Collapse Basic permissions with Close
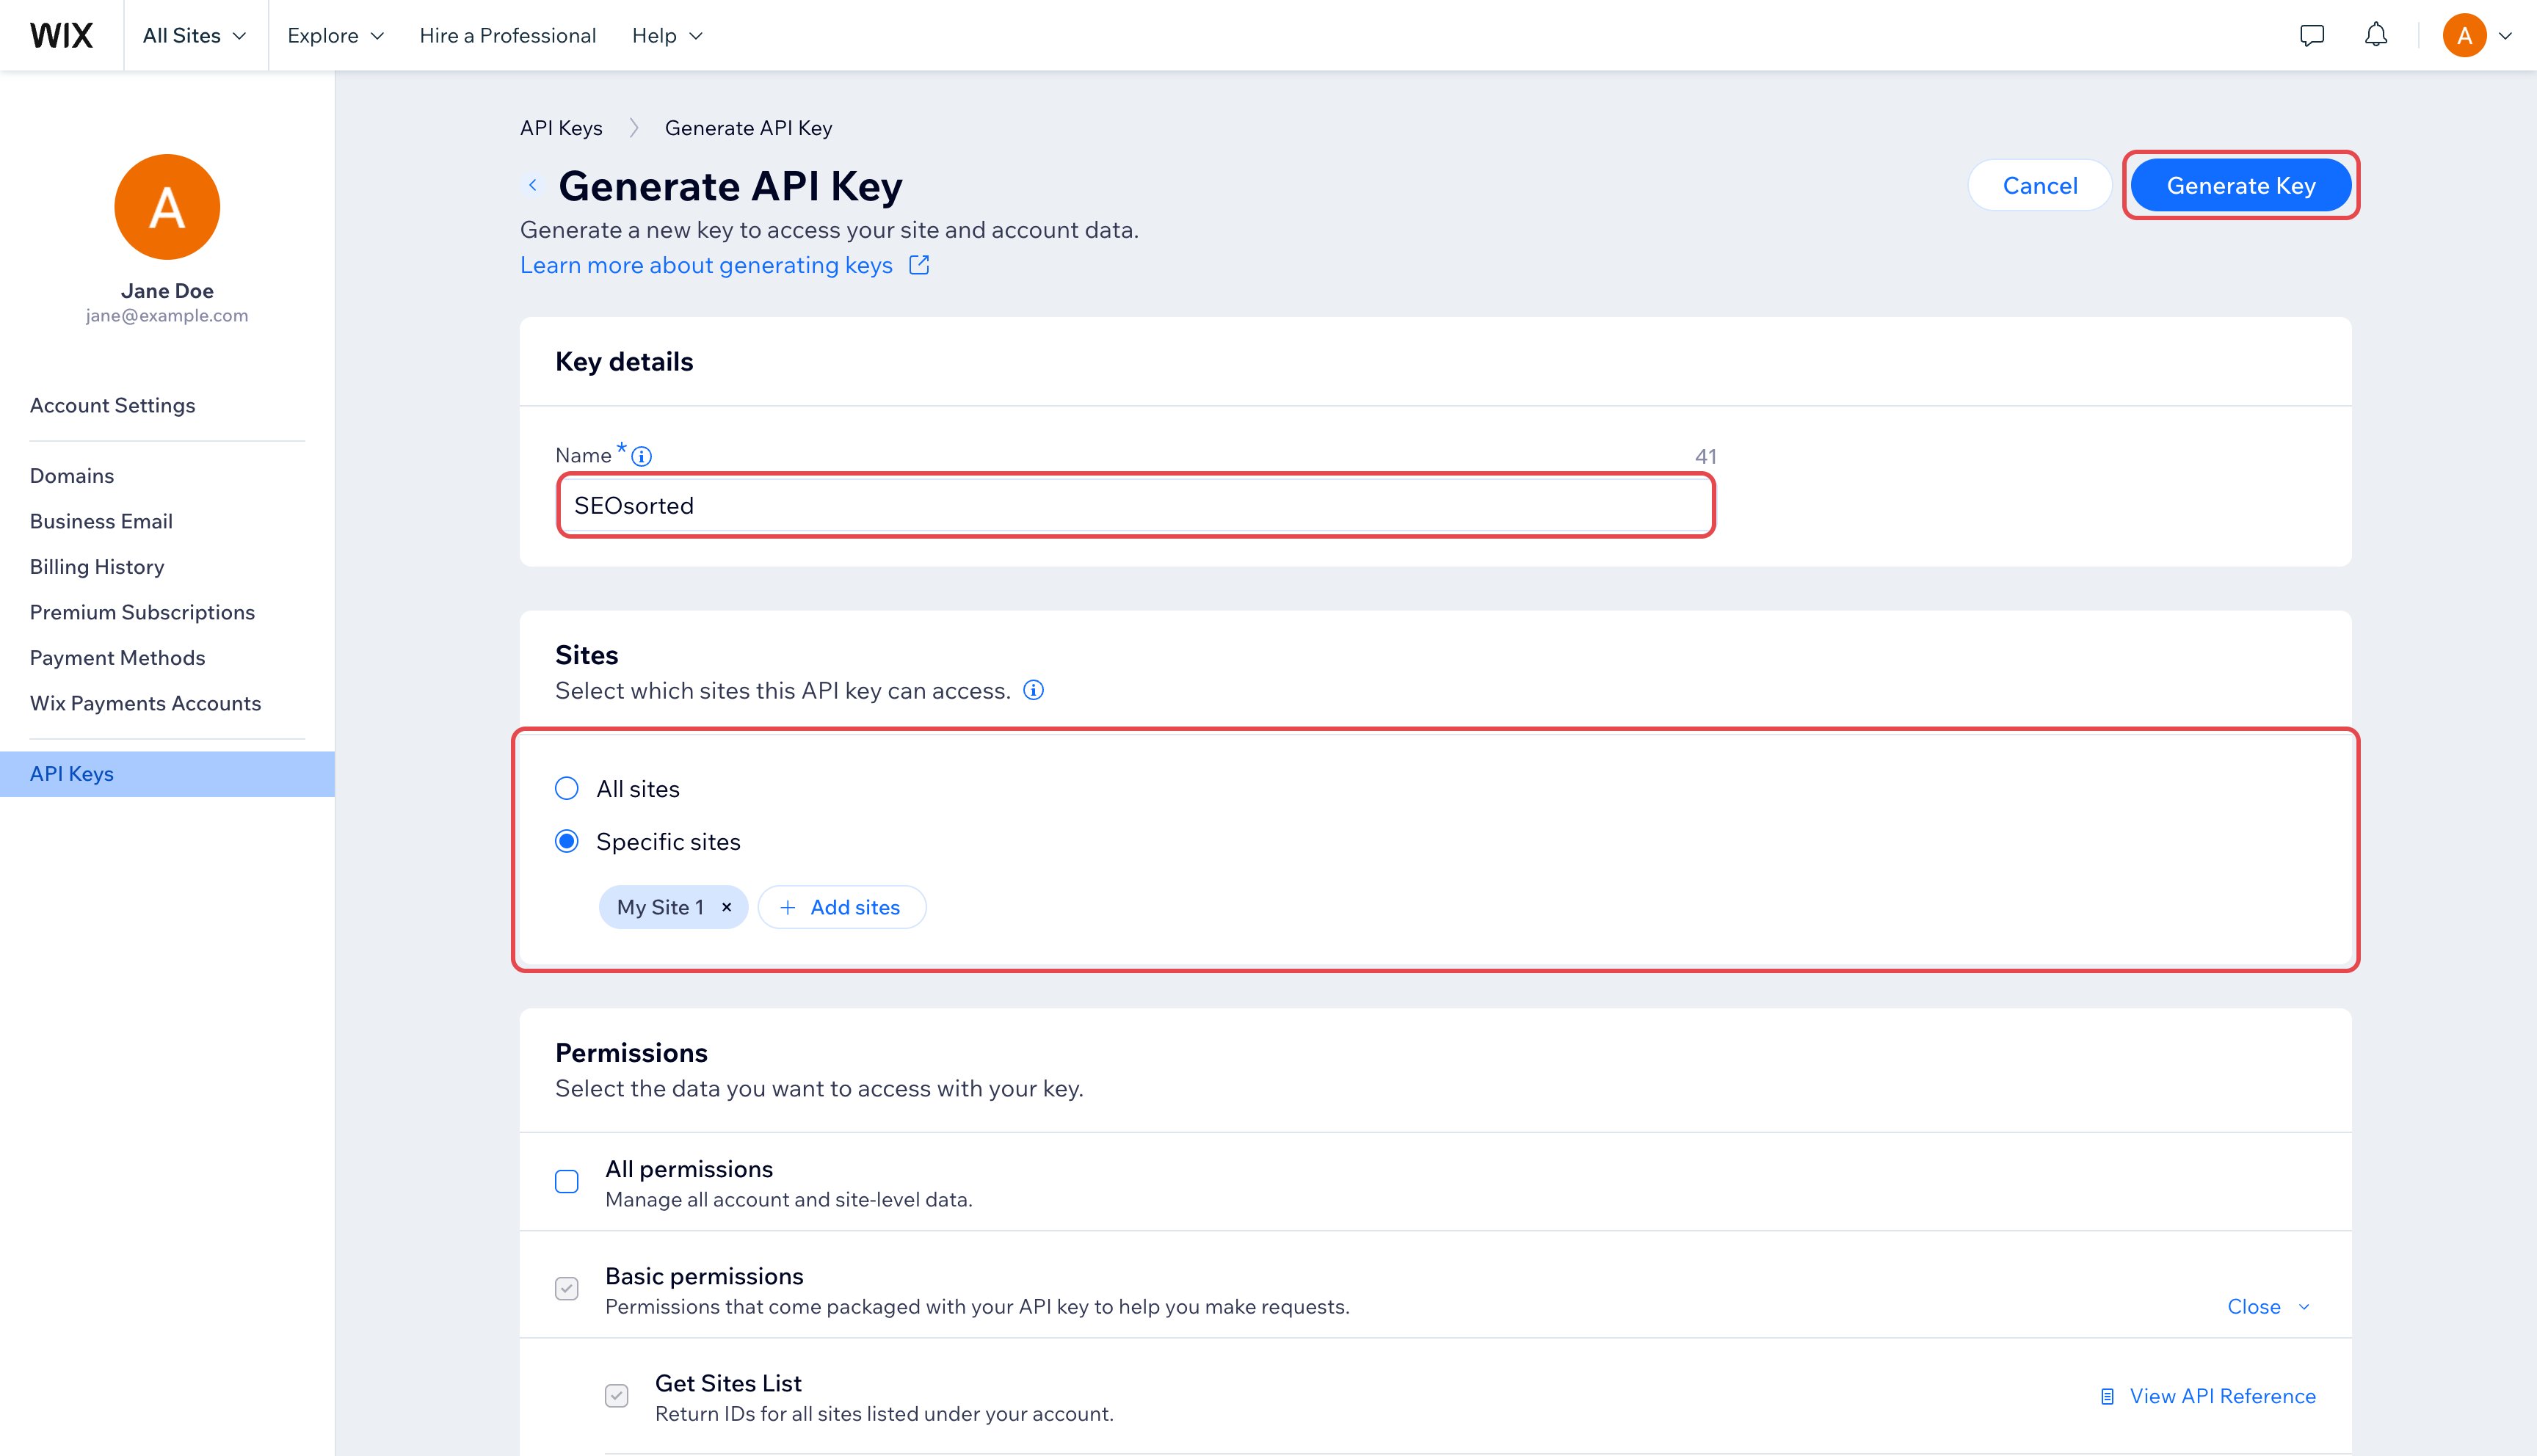 point(2268,1307)
